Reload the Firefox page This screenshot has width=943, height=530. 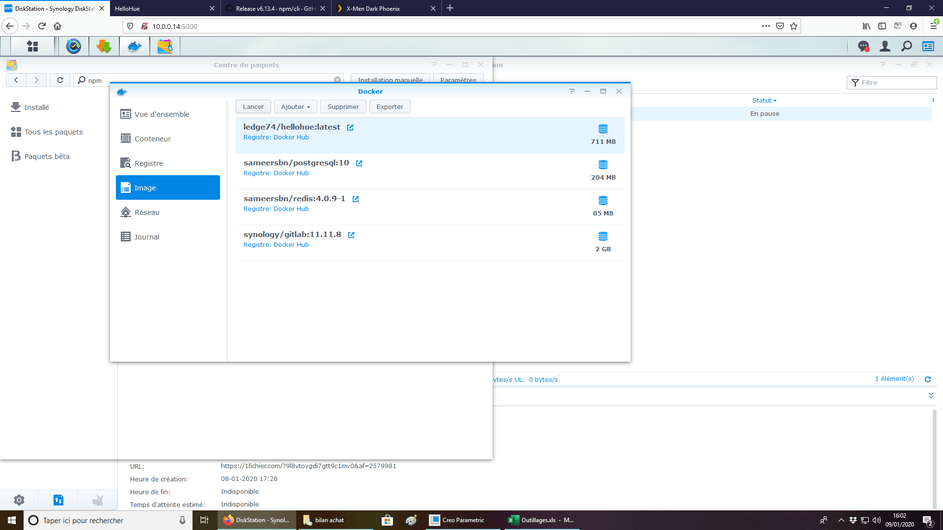point(41,26)
